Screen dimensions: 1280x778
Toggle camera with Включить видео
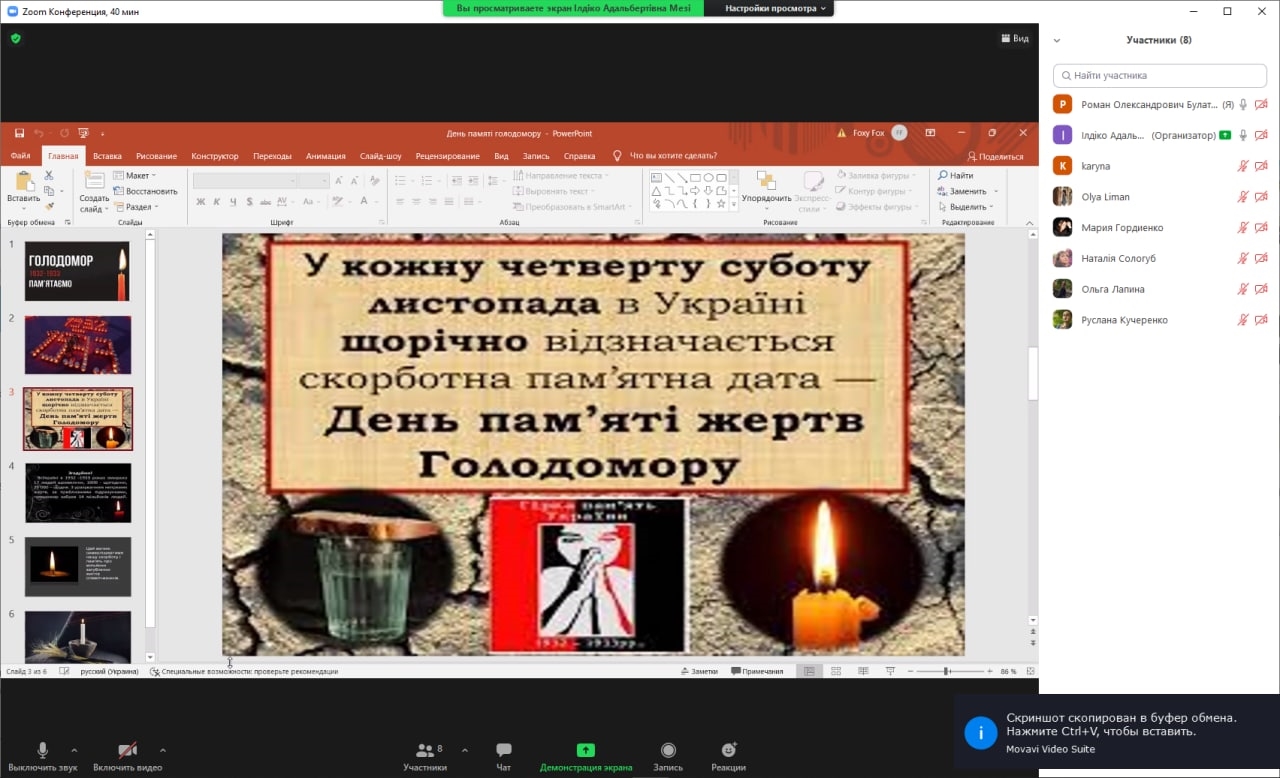pyautogui.click(x=127, y=750)
